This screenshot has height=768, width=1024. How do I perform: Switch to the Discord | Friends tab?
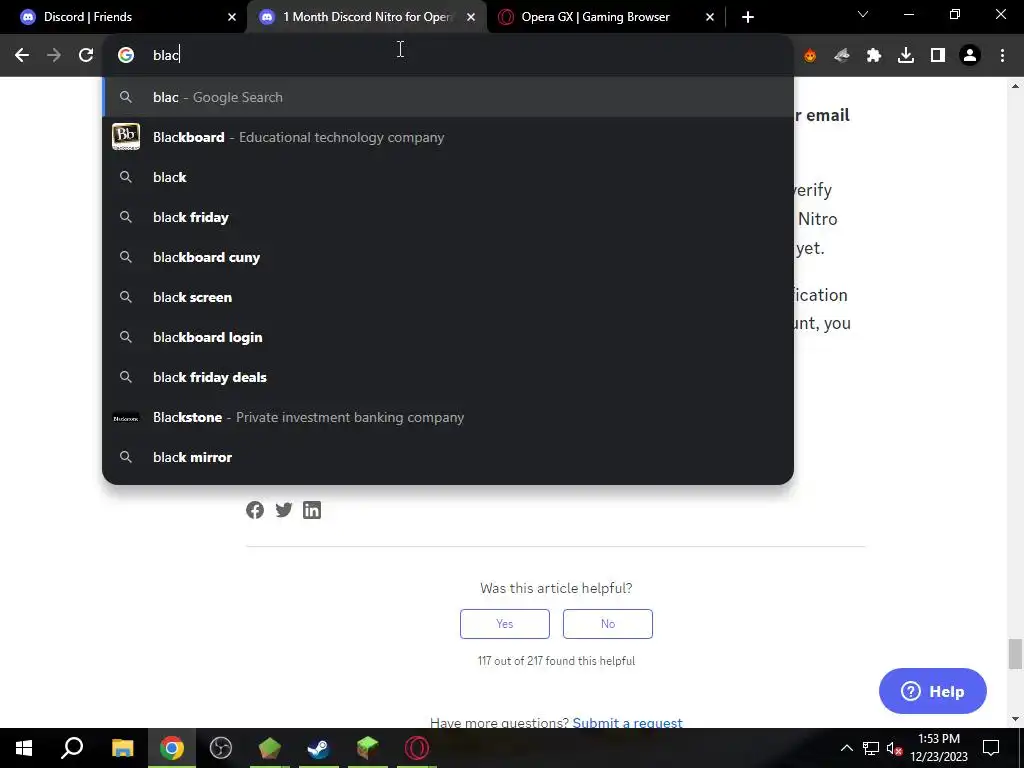click(x=124, y=17)
